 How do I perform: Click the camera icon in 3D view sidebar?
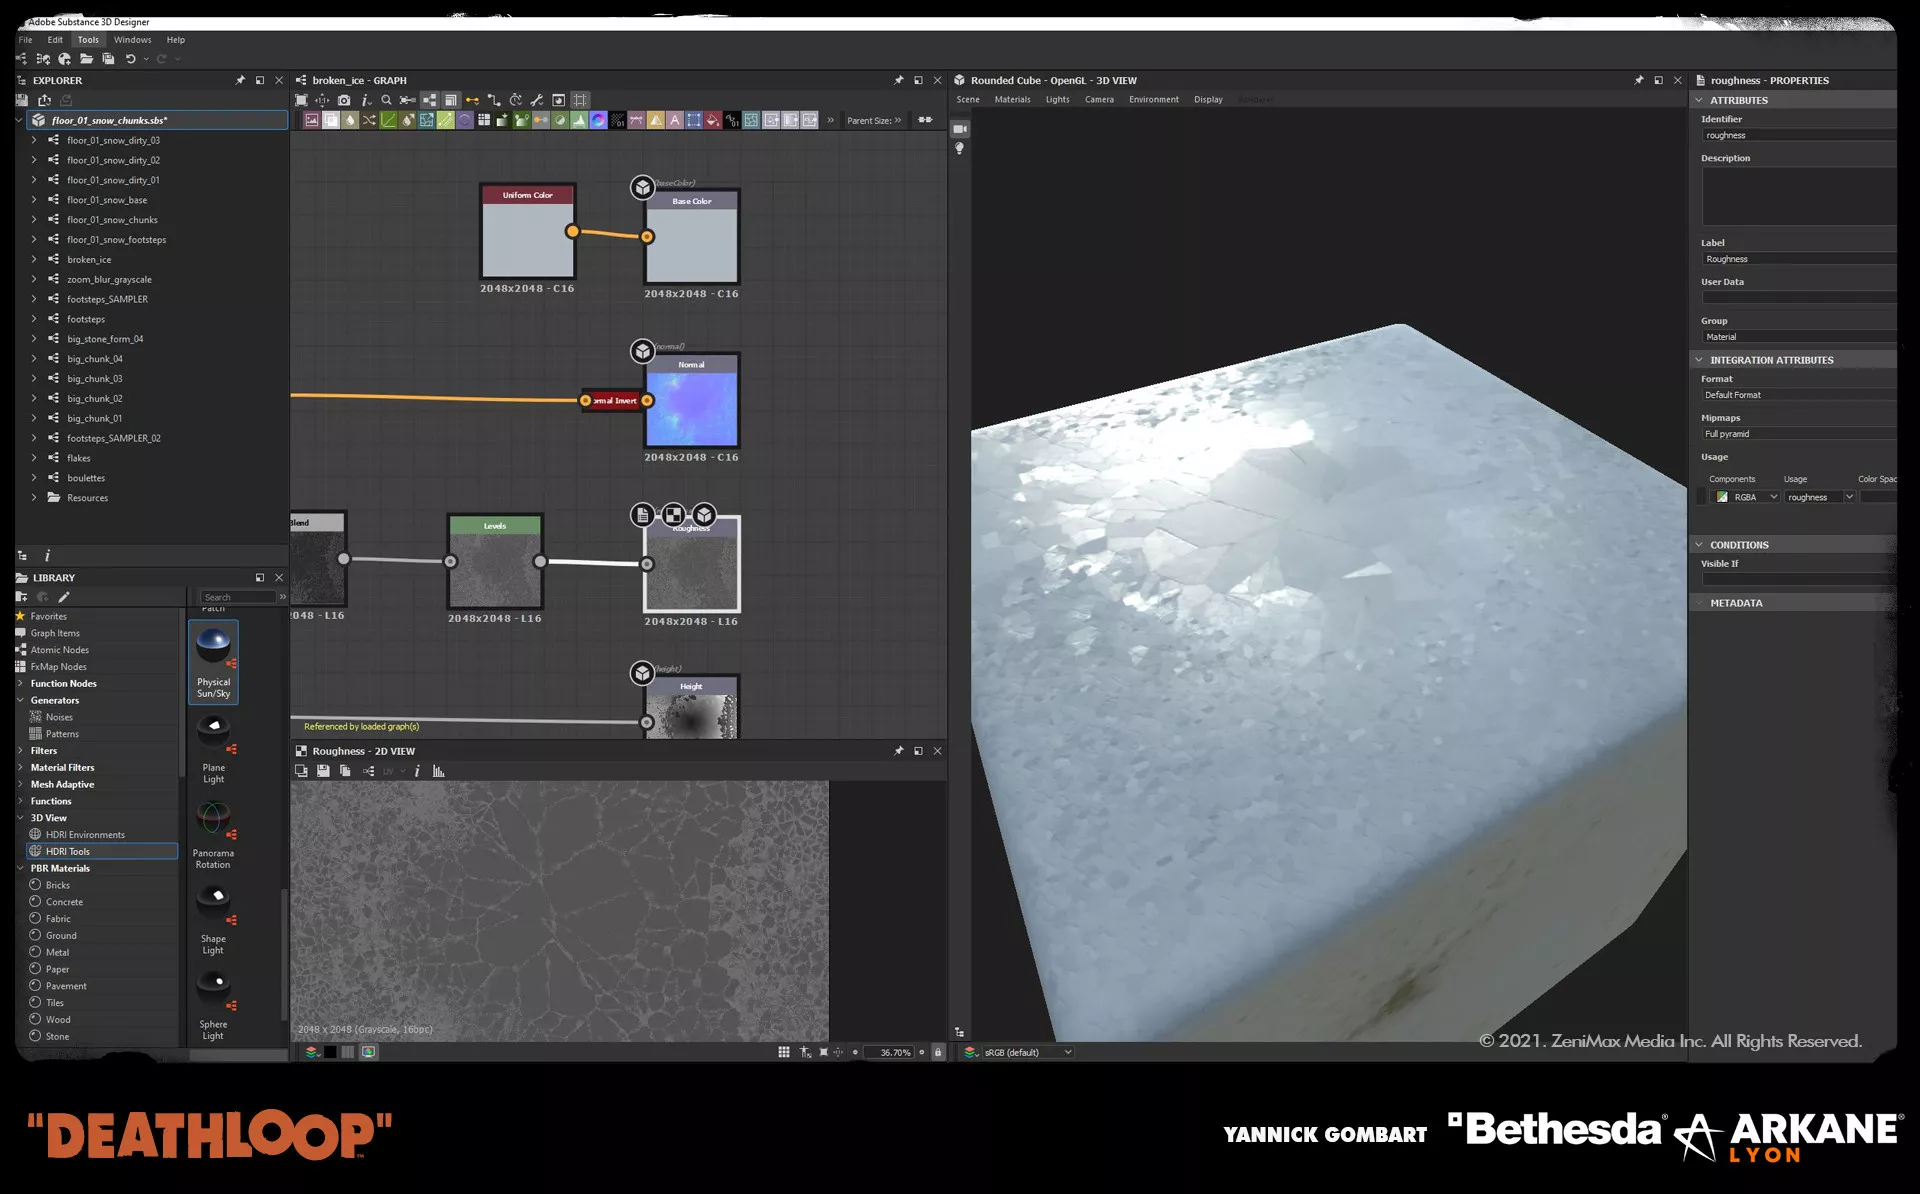960,129
